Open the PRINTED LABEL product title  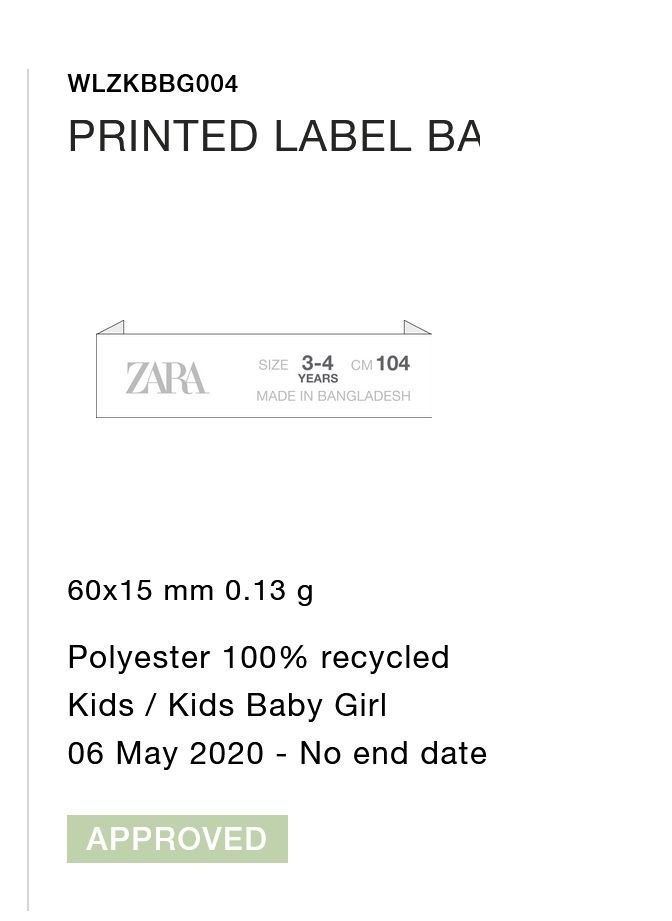coord(273,136)
